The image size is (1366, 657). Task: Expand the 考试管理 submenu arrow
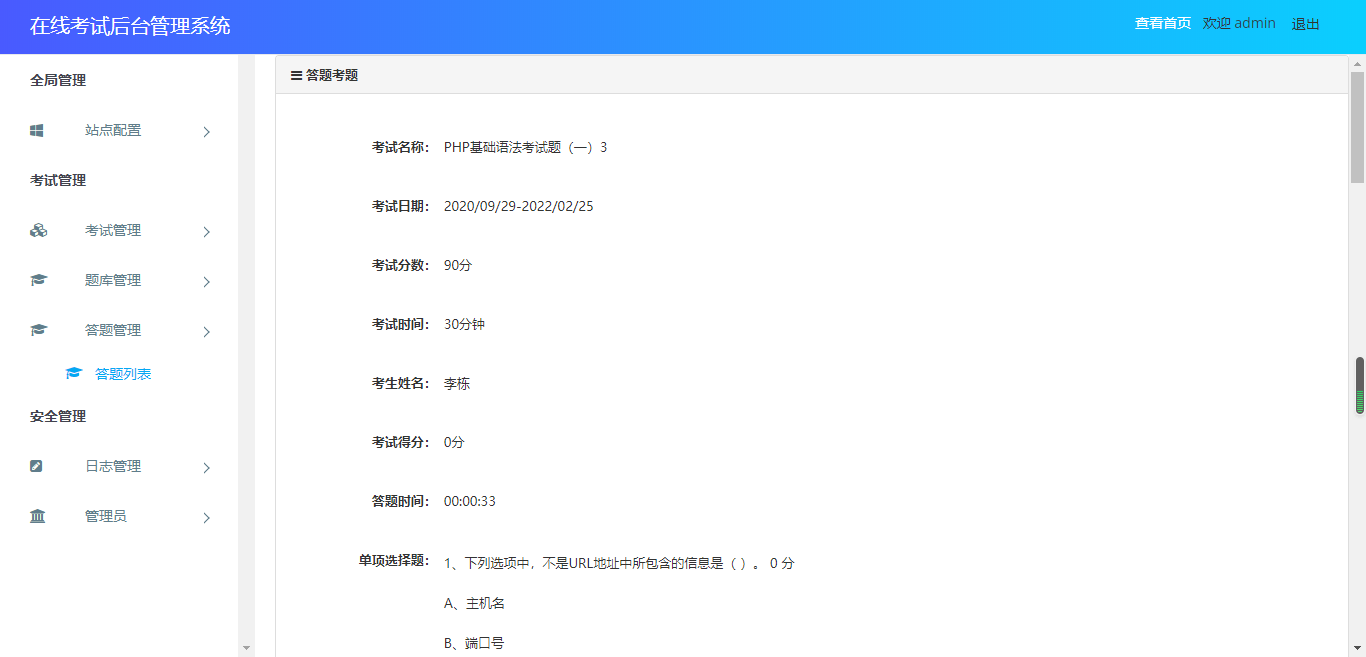click(x=206, y=231)
